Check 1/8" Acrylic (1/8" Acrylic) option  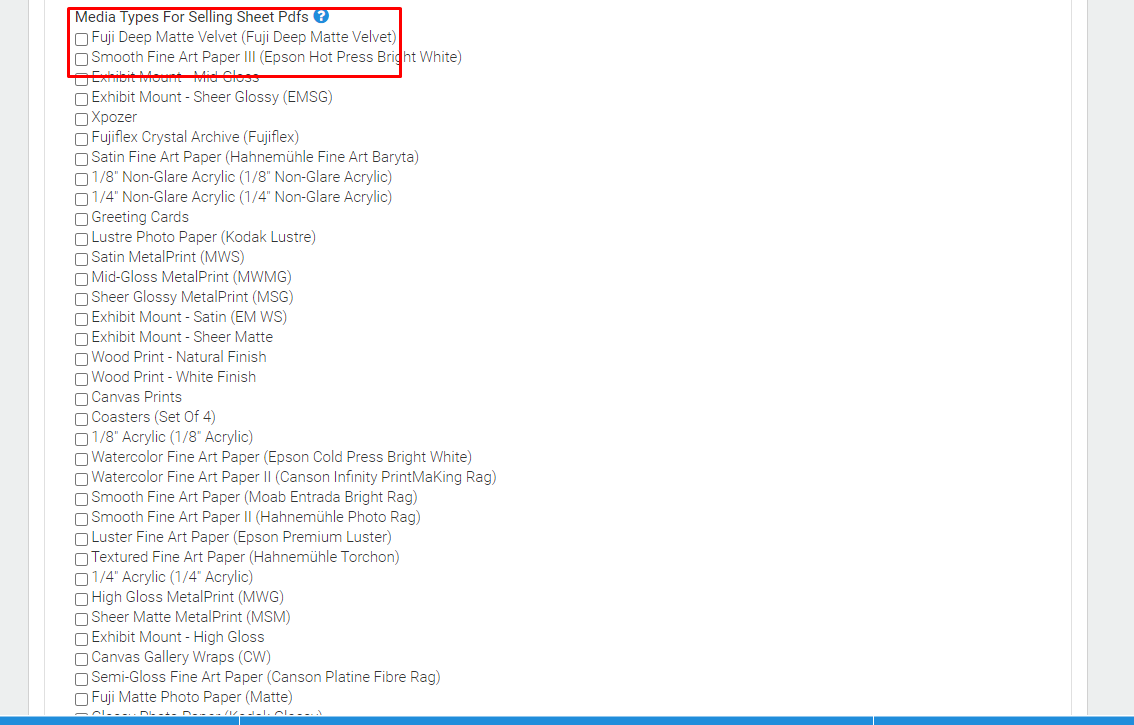(82, 439)
